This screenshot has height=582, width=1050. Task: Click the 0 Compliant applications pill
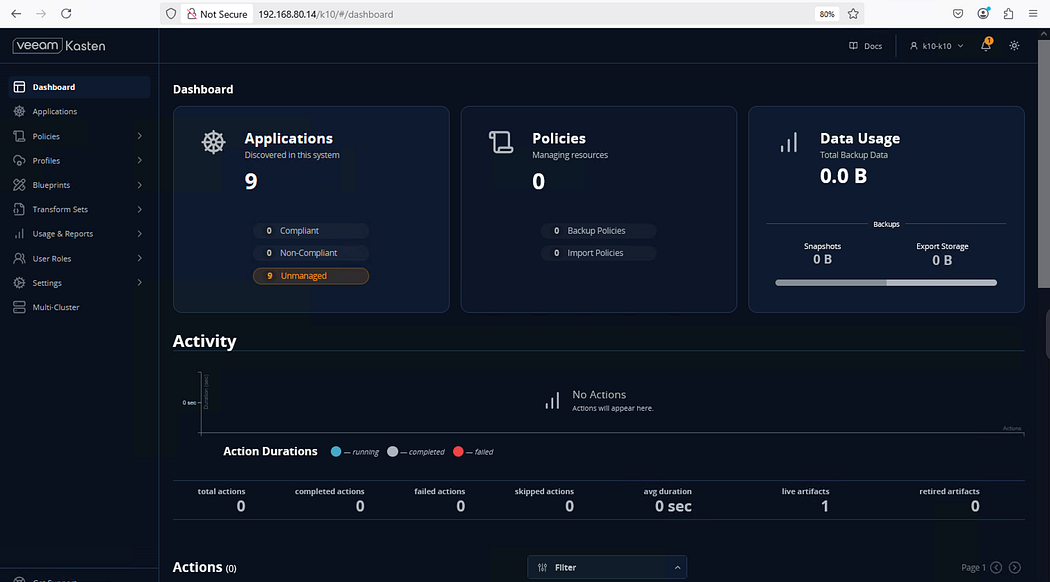(x=311, y=230)
